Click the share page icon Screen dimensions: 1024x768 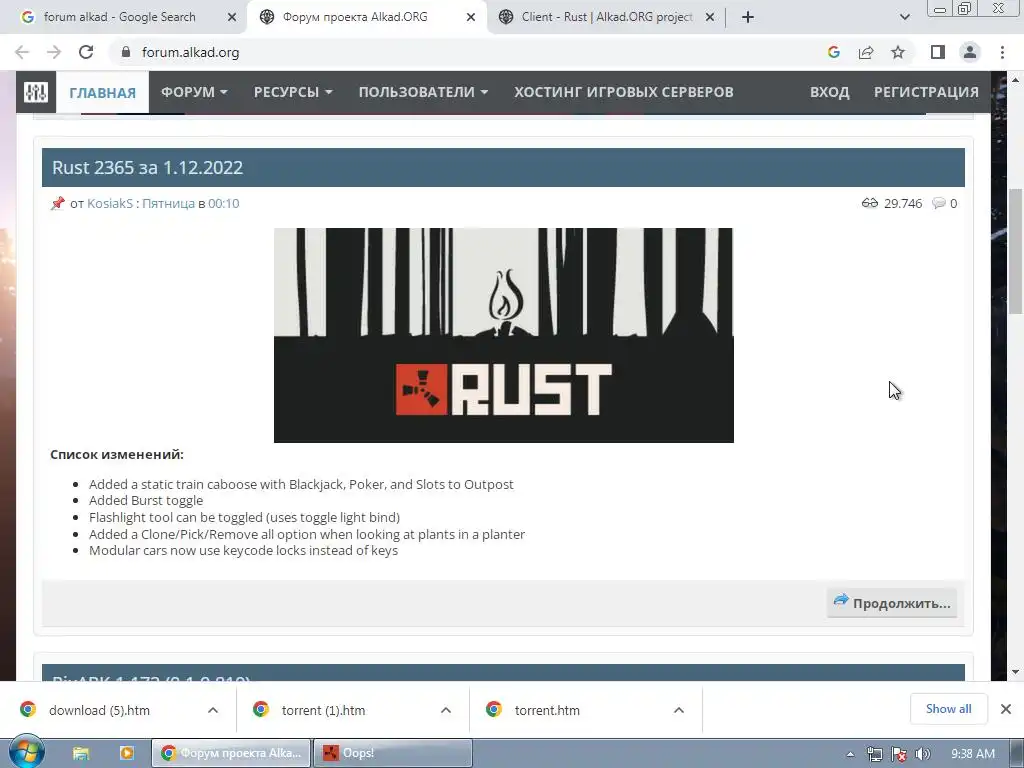click(x=866, y=52)
